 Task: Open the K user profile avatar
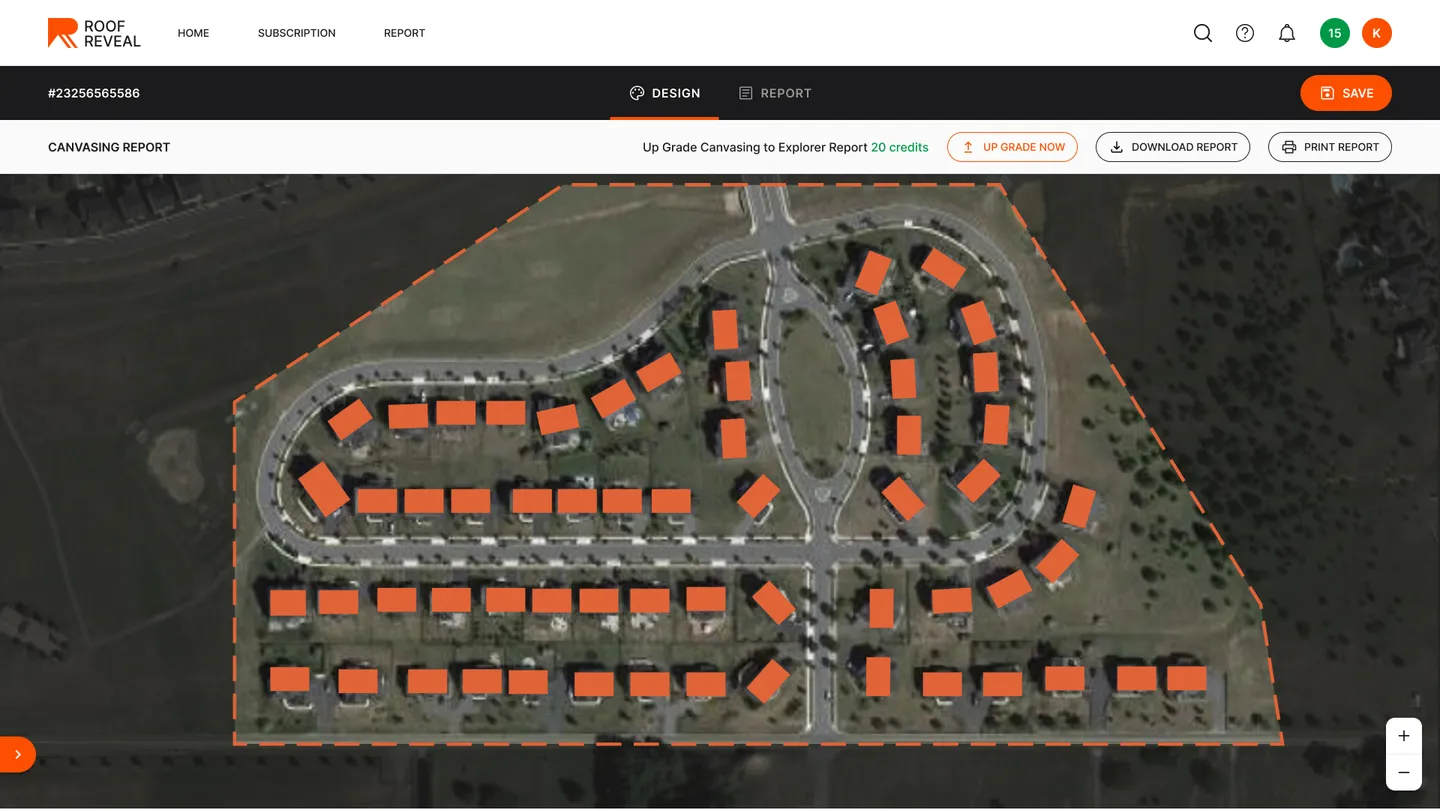pos(1377,33)
